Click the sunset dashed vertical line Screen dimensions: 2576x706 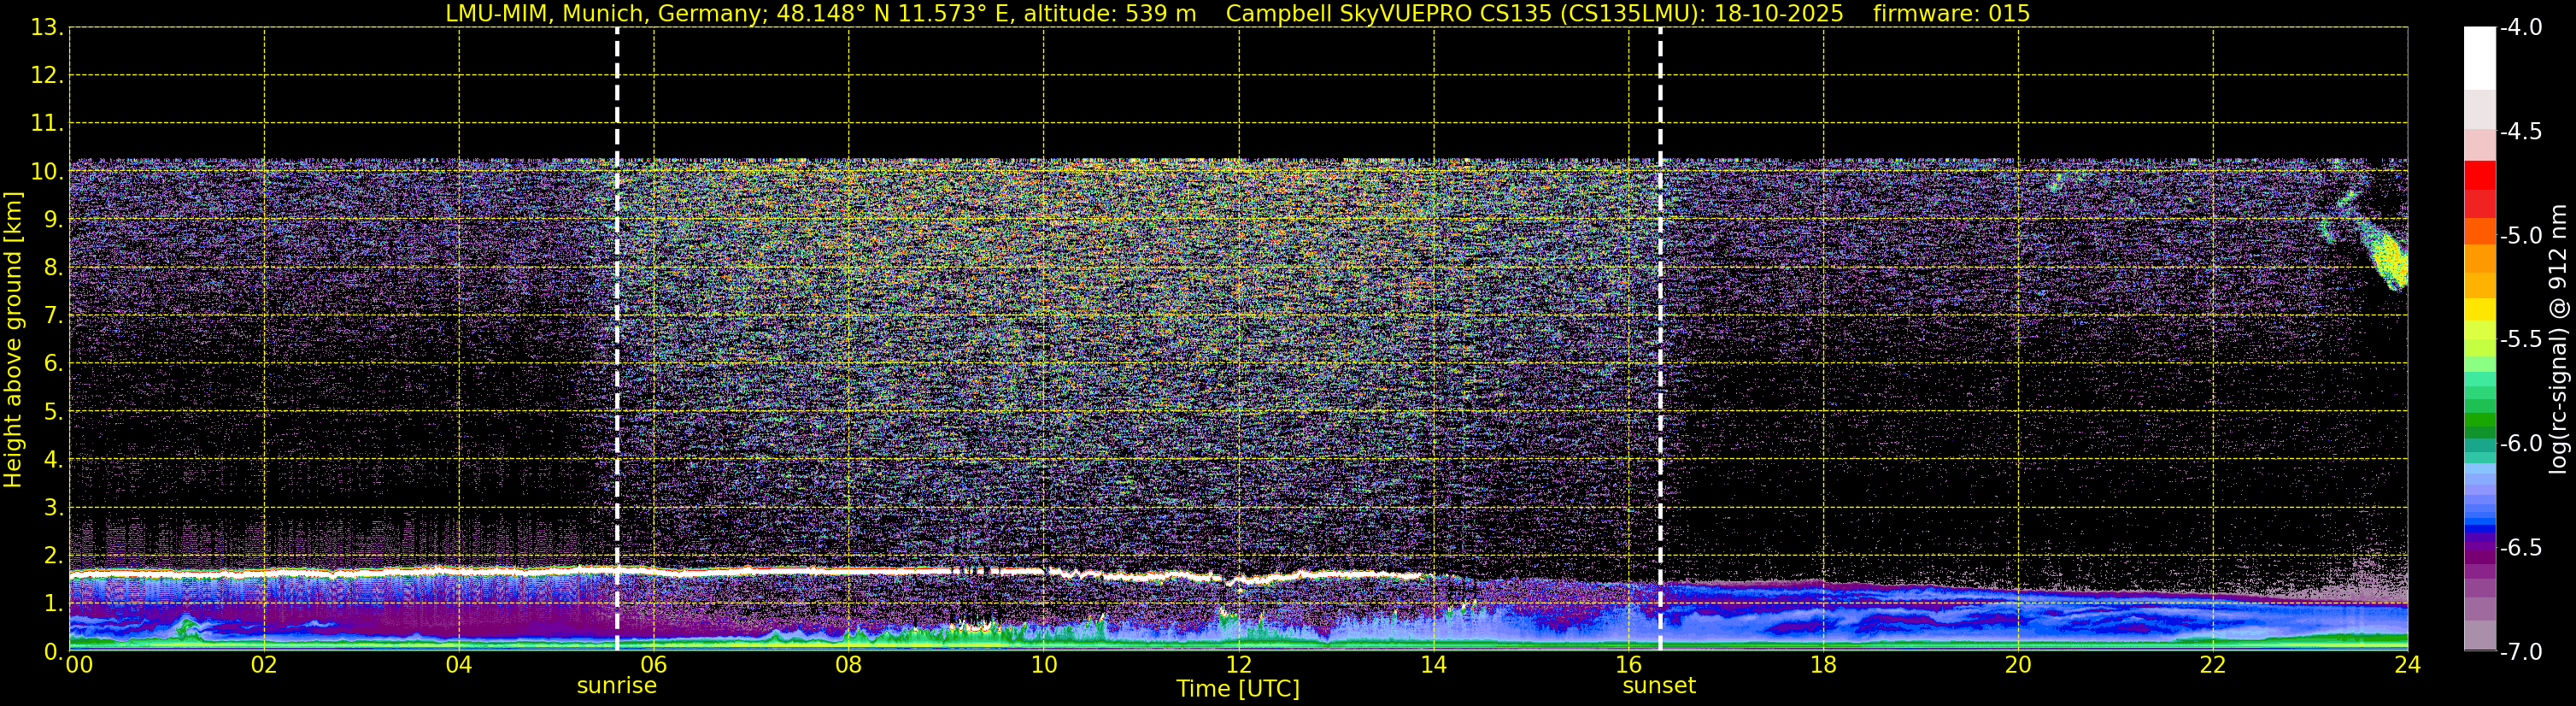click(1660, 340)
